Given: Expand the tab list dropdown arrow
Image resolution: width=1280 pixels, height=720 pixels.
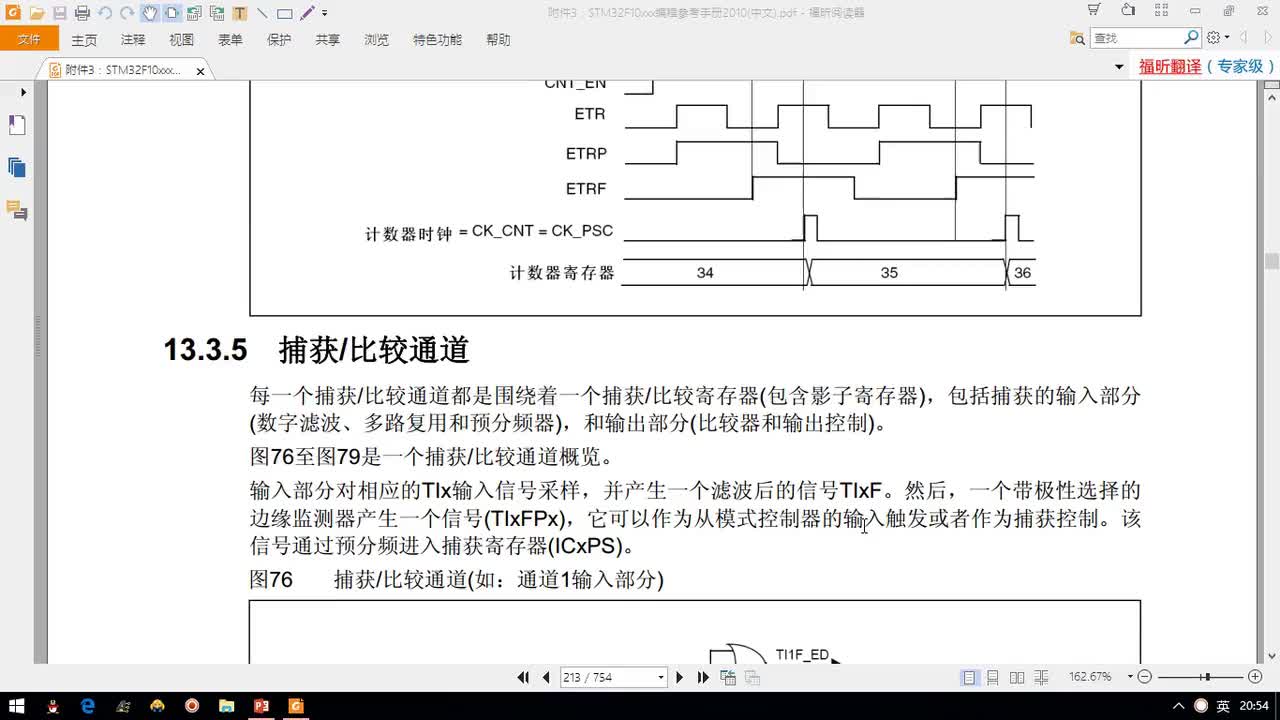Looking at the screenshot, I should point(1119,67).
